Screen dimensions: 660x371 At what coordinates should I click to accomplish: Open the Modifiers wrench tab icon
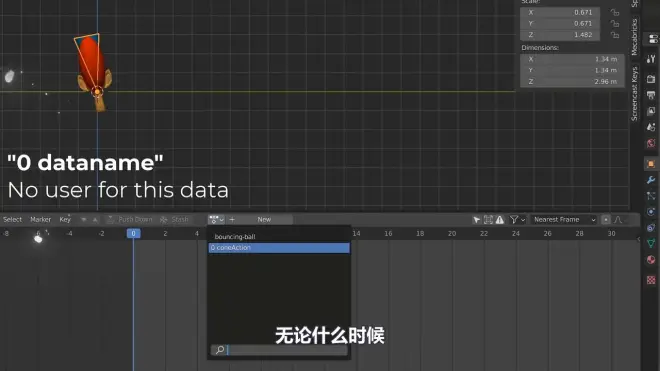coord(651,180)
